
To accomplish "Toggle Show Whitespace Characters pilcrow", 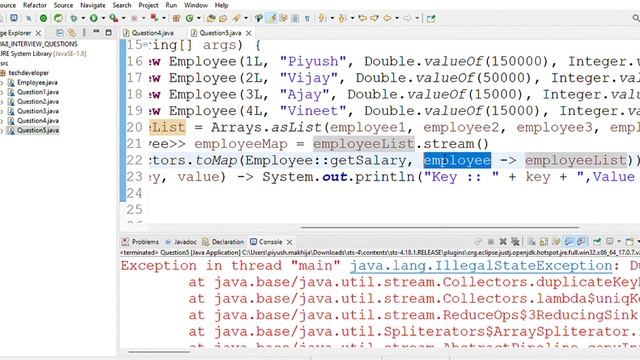I will point(307,18).
